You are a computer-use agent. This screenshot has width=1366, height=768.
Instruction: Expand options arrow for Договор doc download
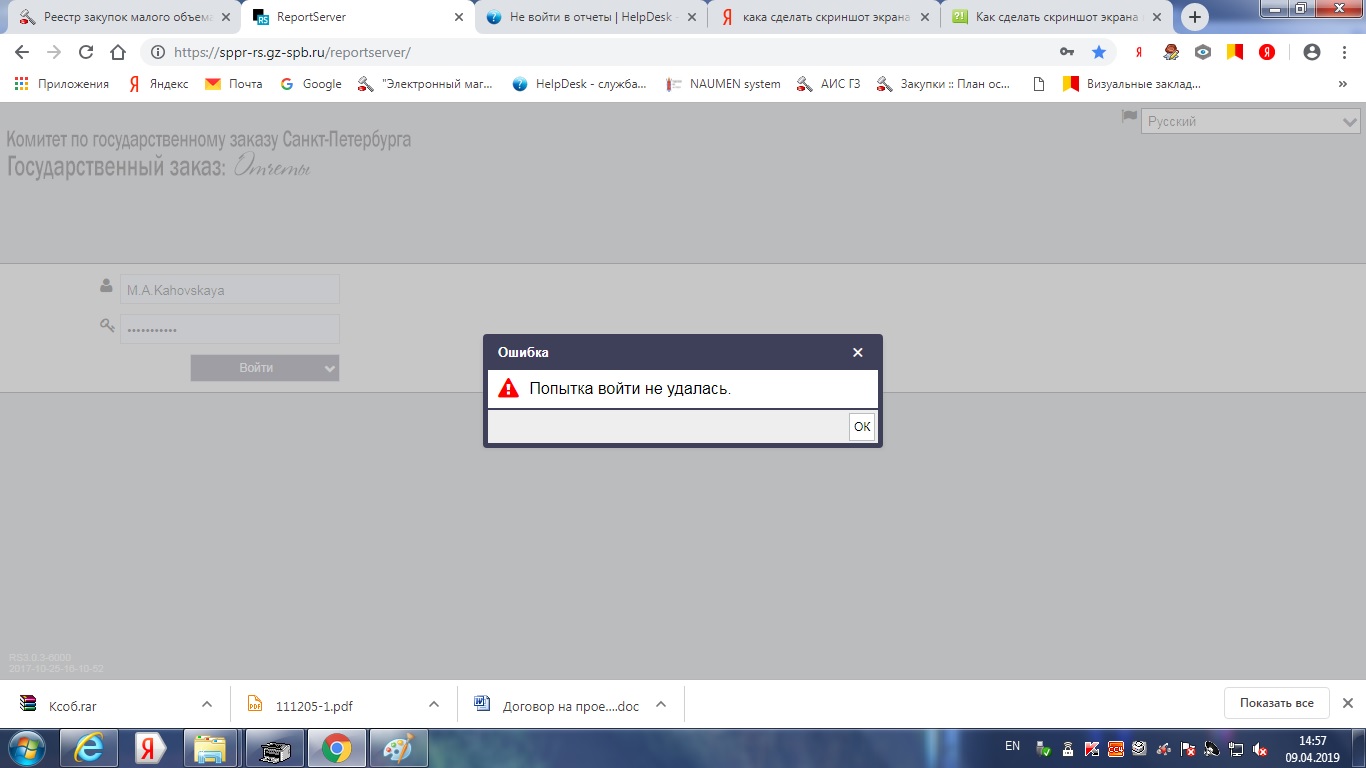point(661,704)
